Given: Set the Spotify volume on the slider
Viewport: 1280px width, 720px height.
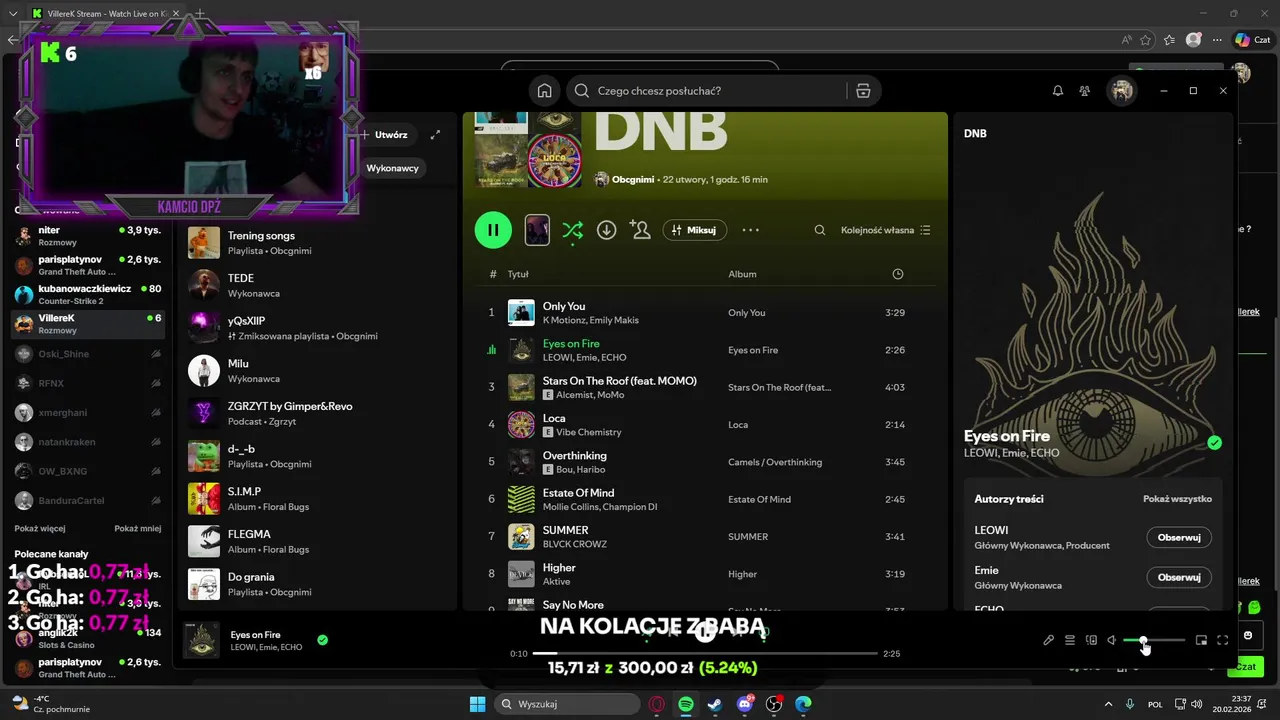Looking at the screenshot, I should click(1154, 640).
